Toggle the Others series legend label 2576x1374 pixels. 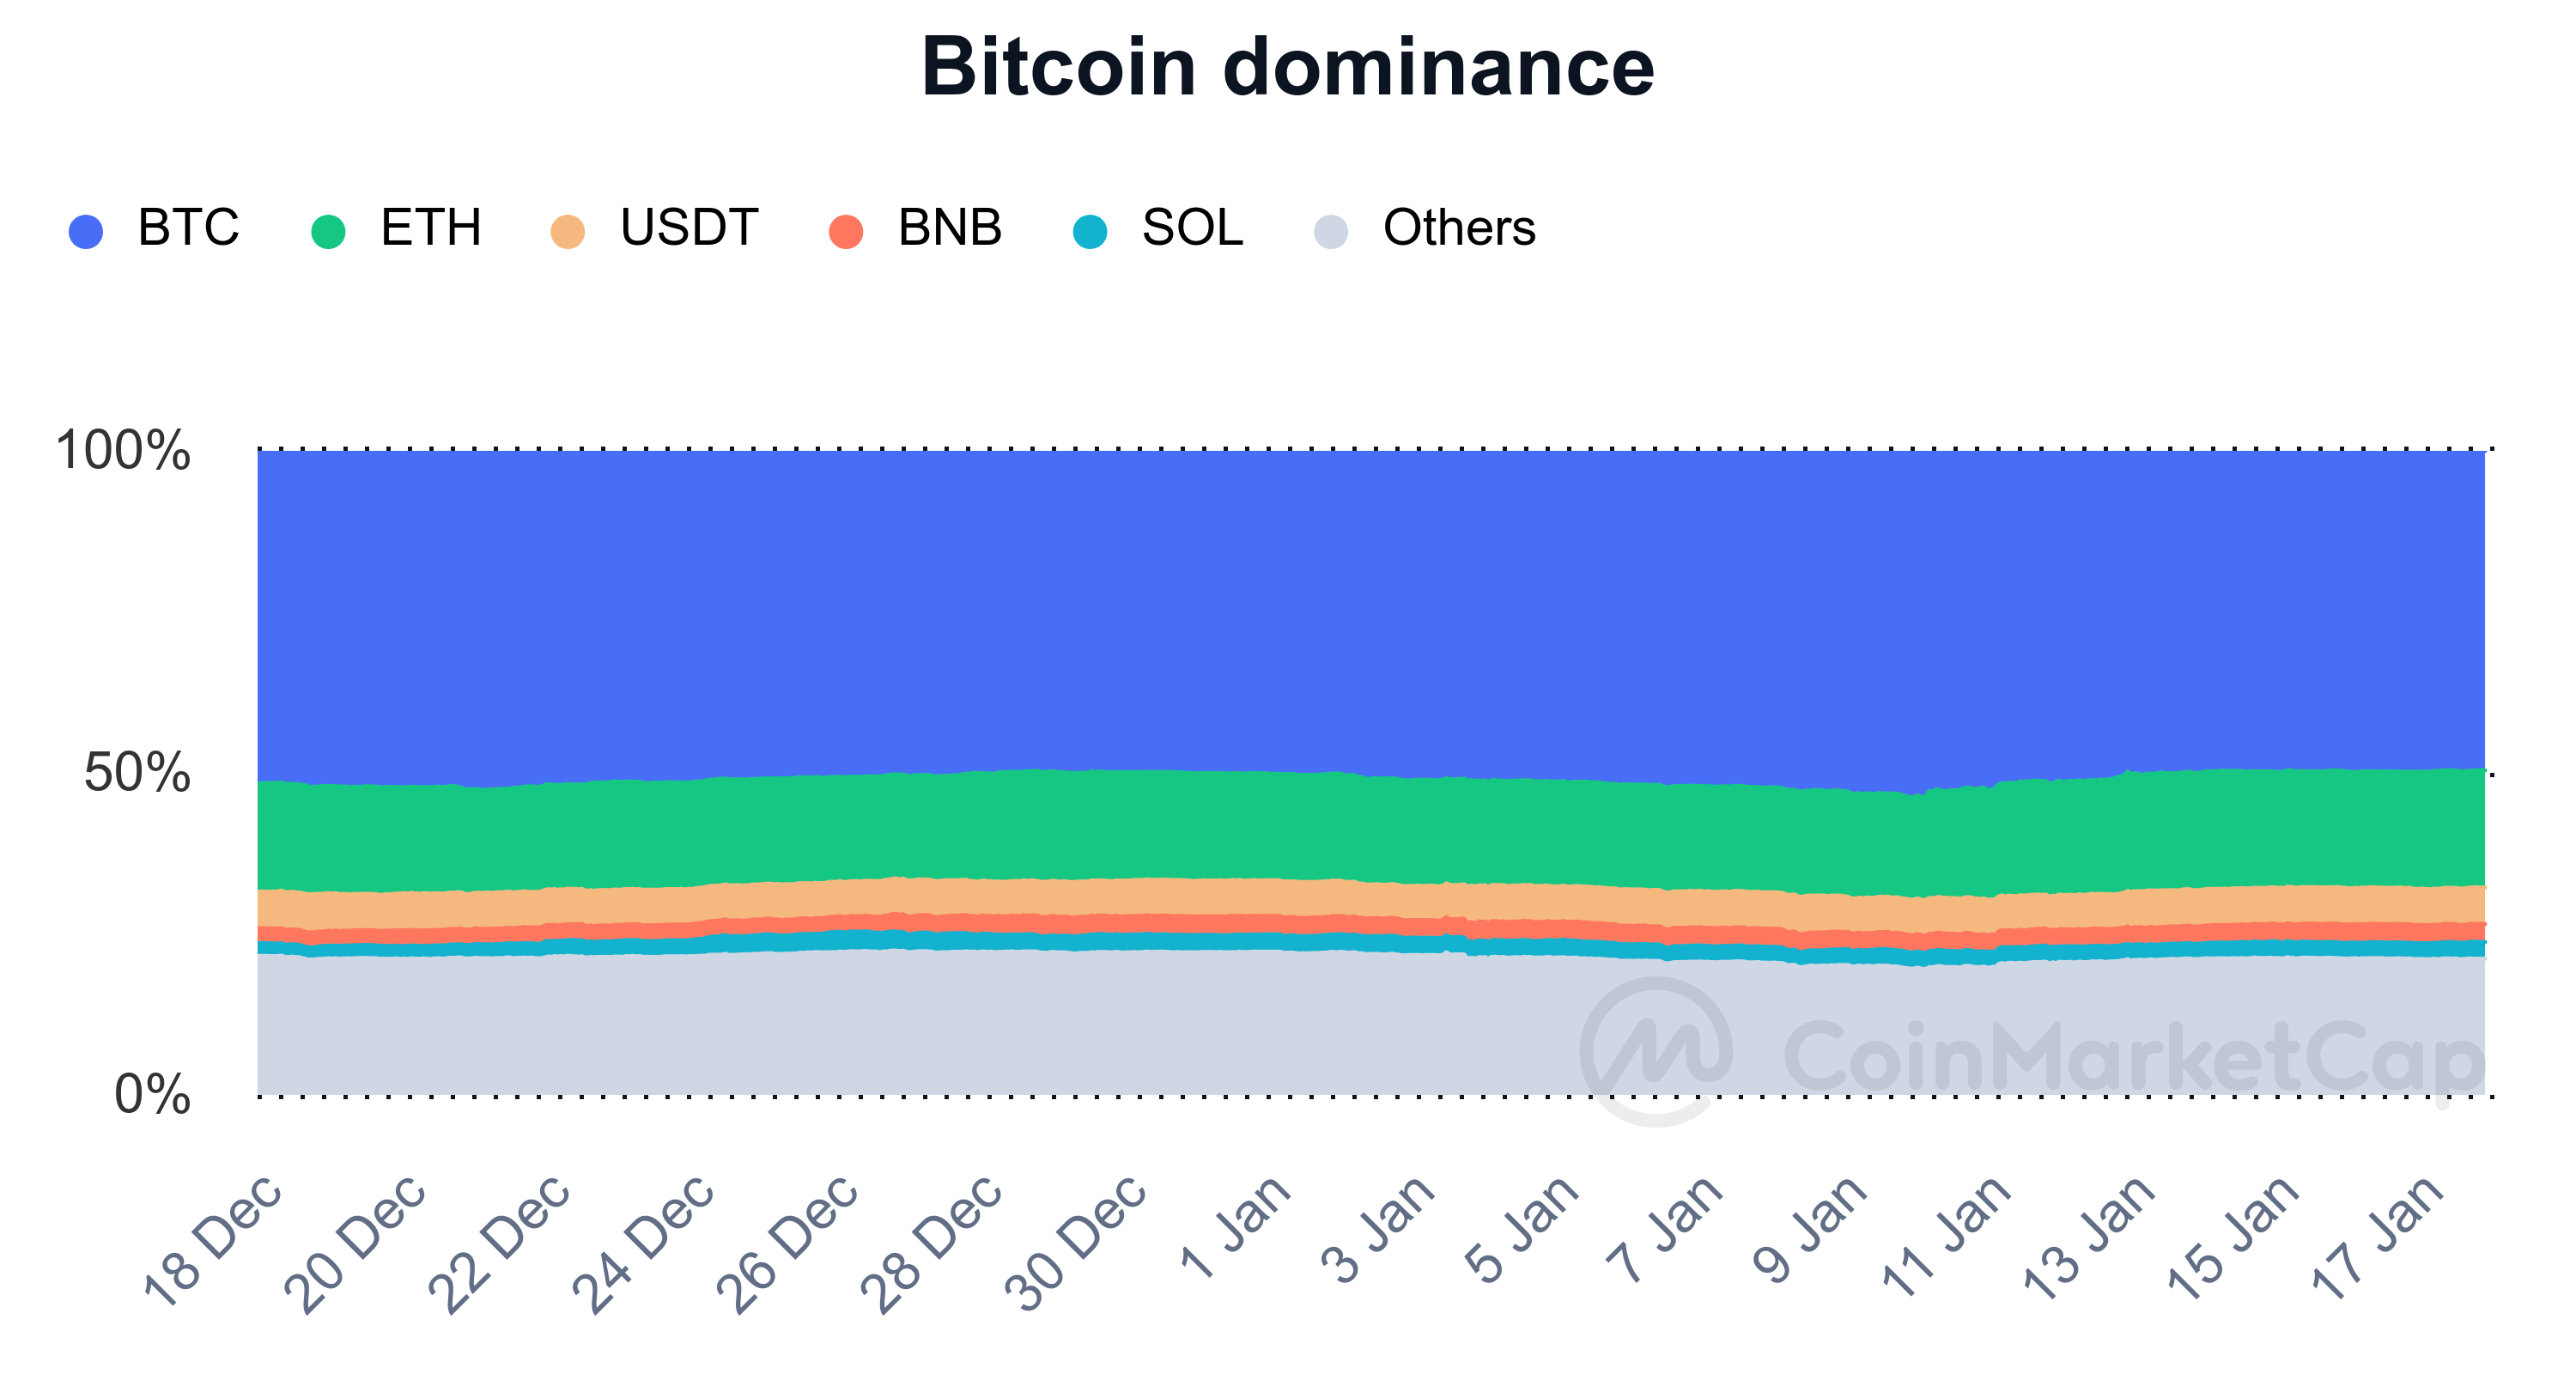(x=1459, y=228)
